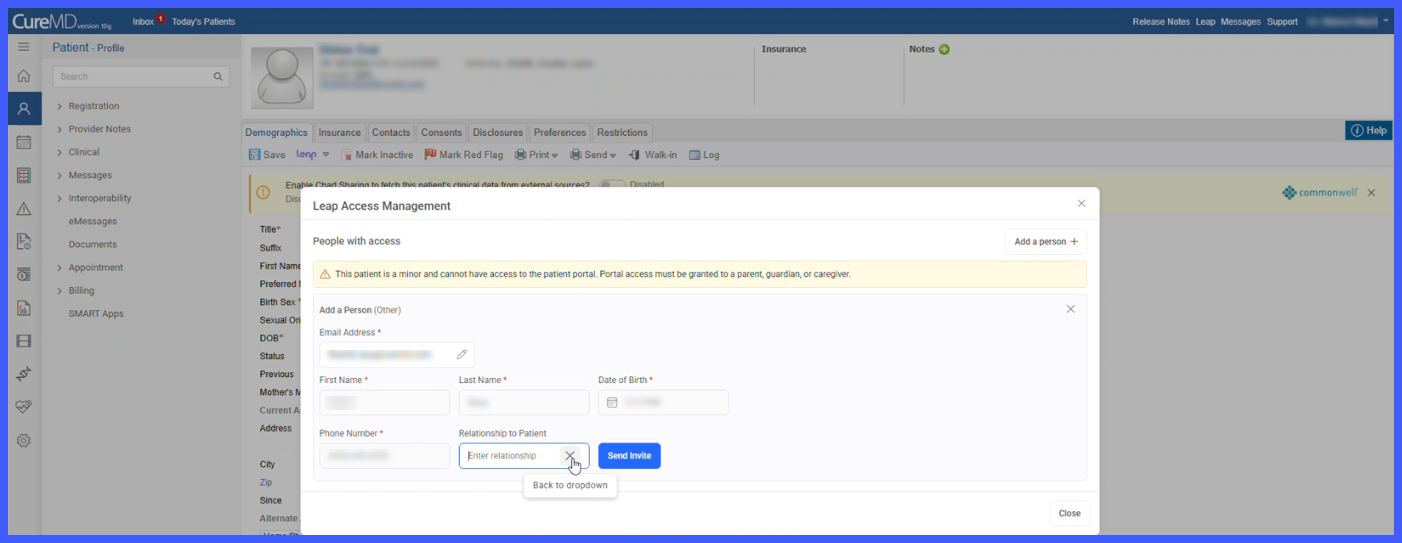Screen dimensions: 1402x543
Task: Click the X back to dropdown icon
Action: click(x=570, y=456)
